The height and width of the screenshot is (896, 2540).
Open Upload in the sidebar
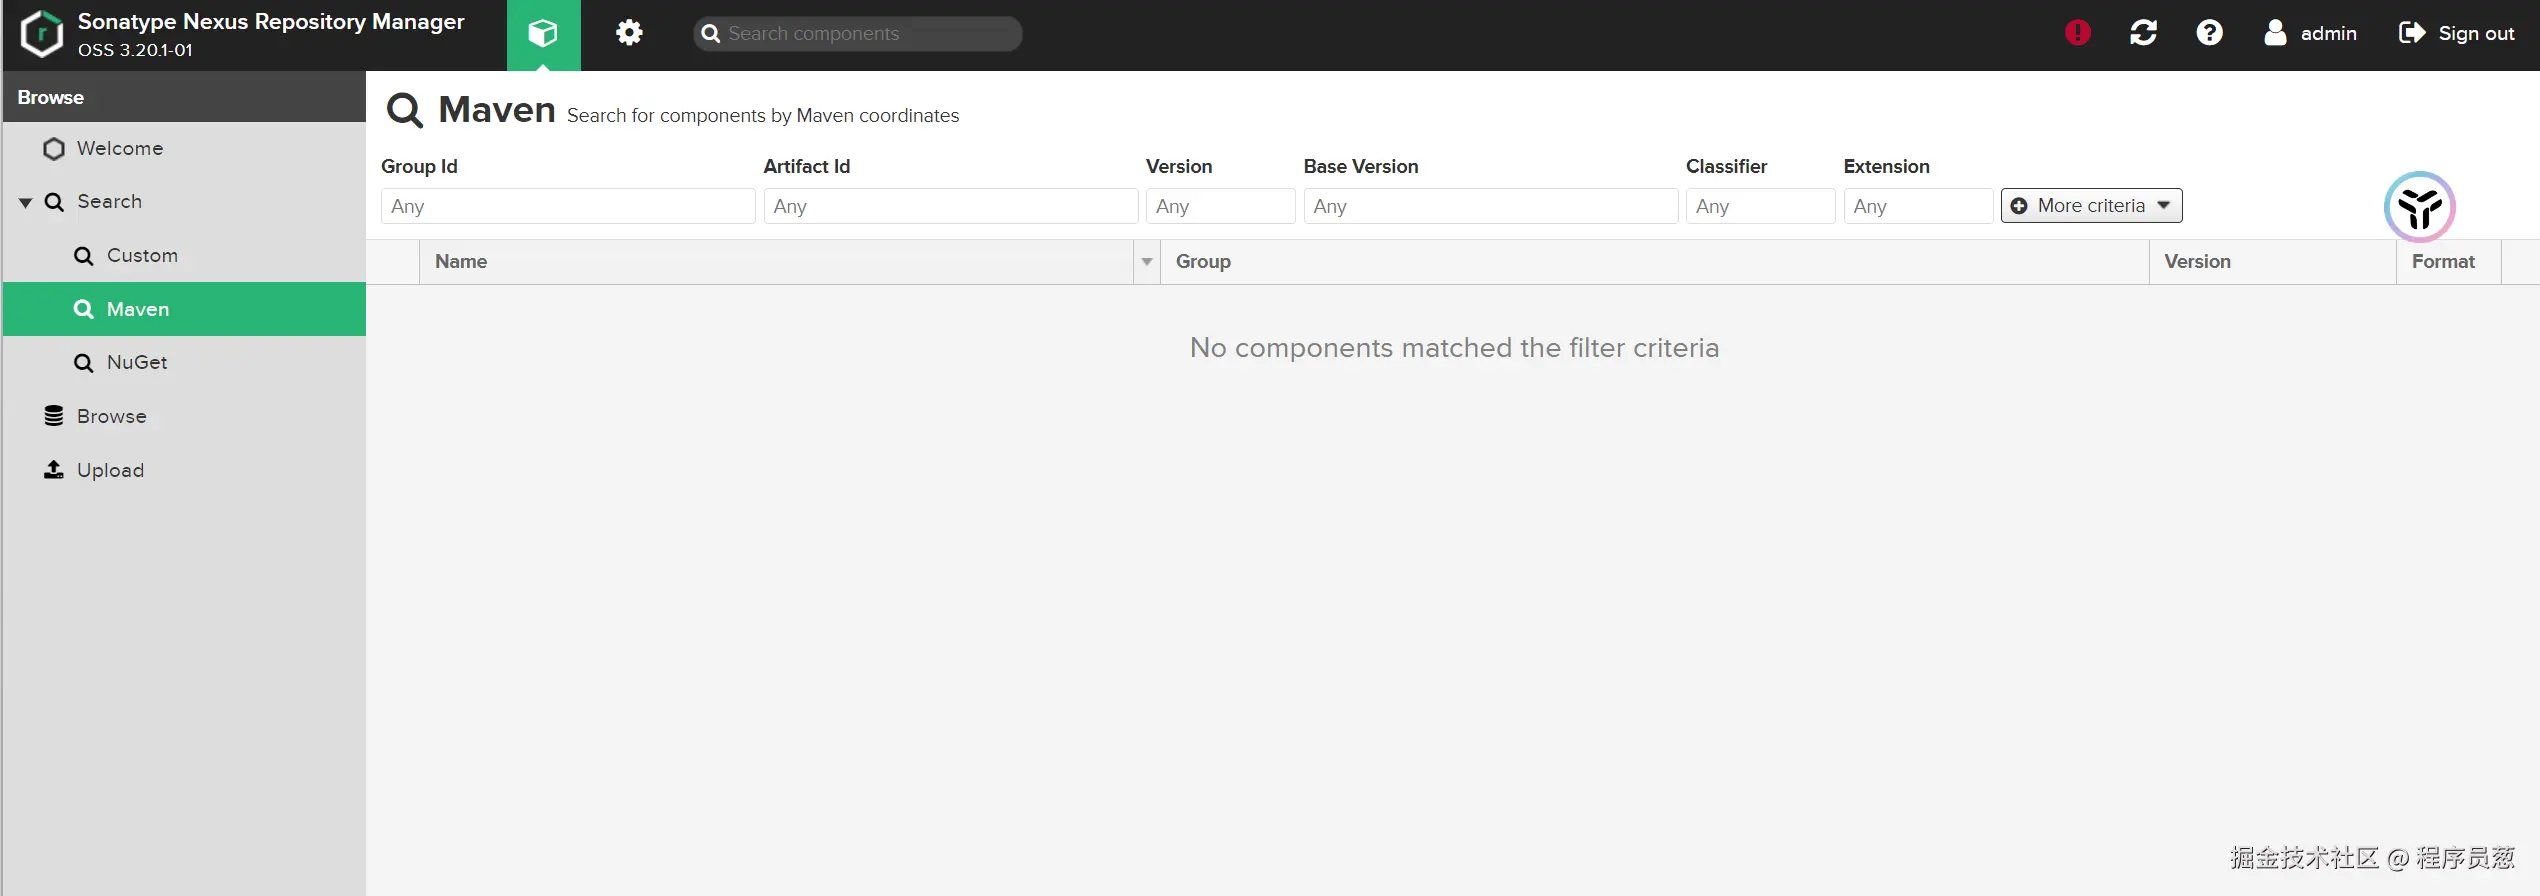pos(184,470)
